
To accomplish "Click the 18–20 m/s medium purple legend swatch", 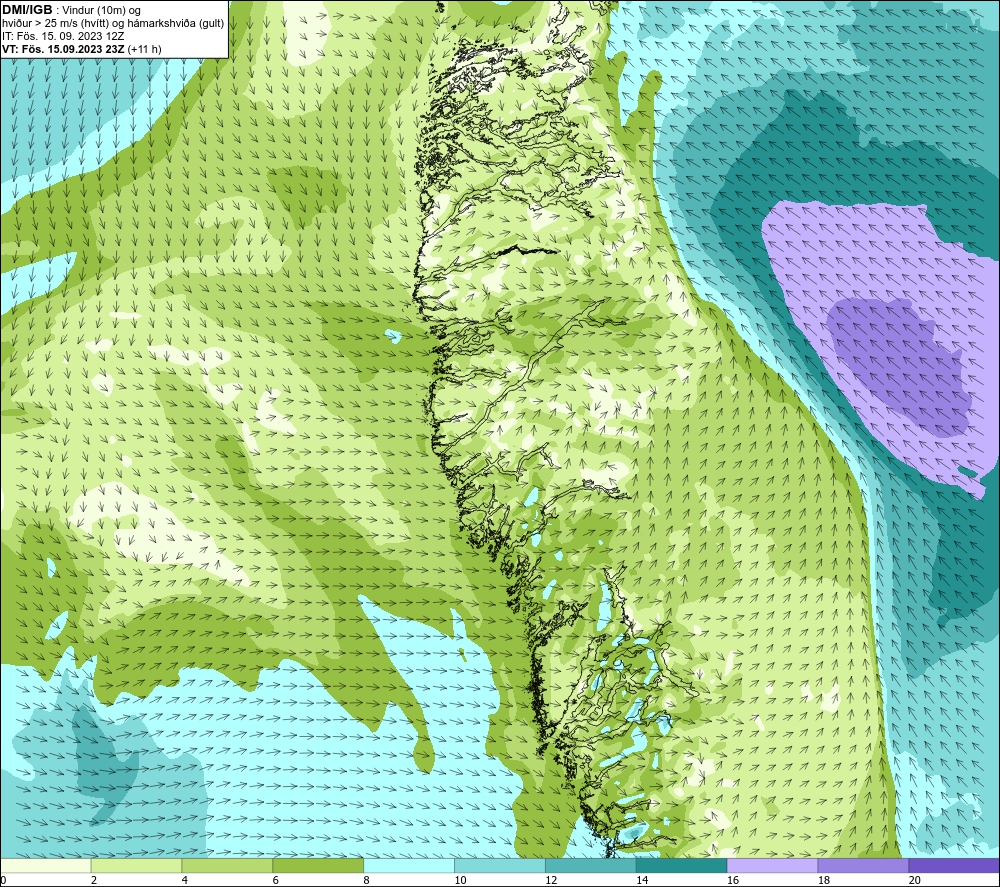I will [x=864, y=865].
